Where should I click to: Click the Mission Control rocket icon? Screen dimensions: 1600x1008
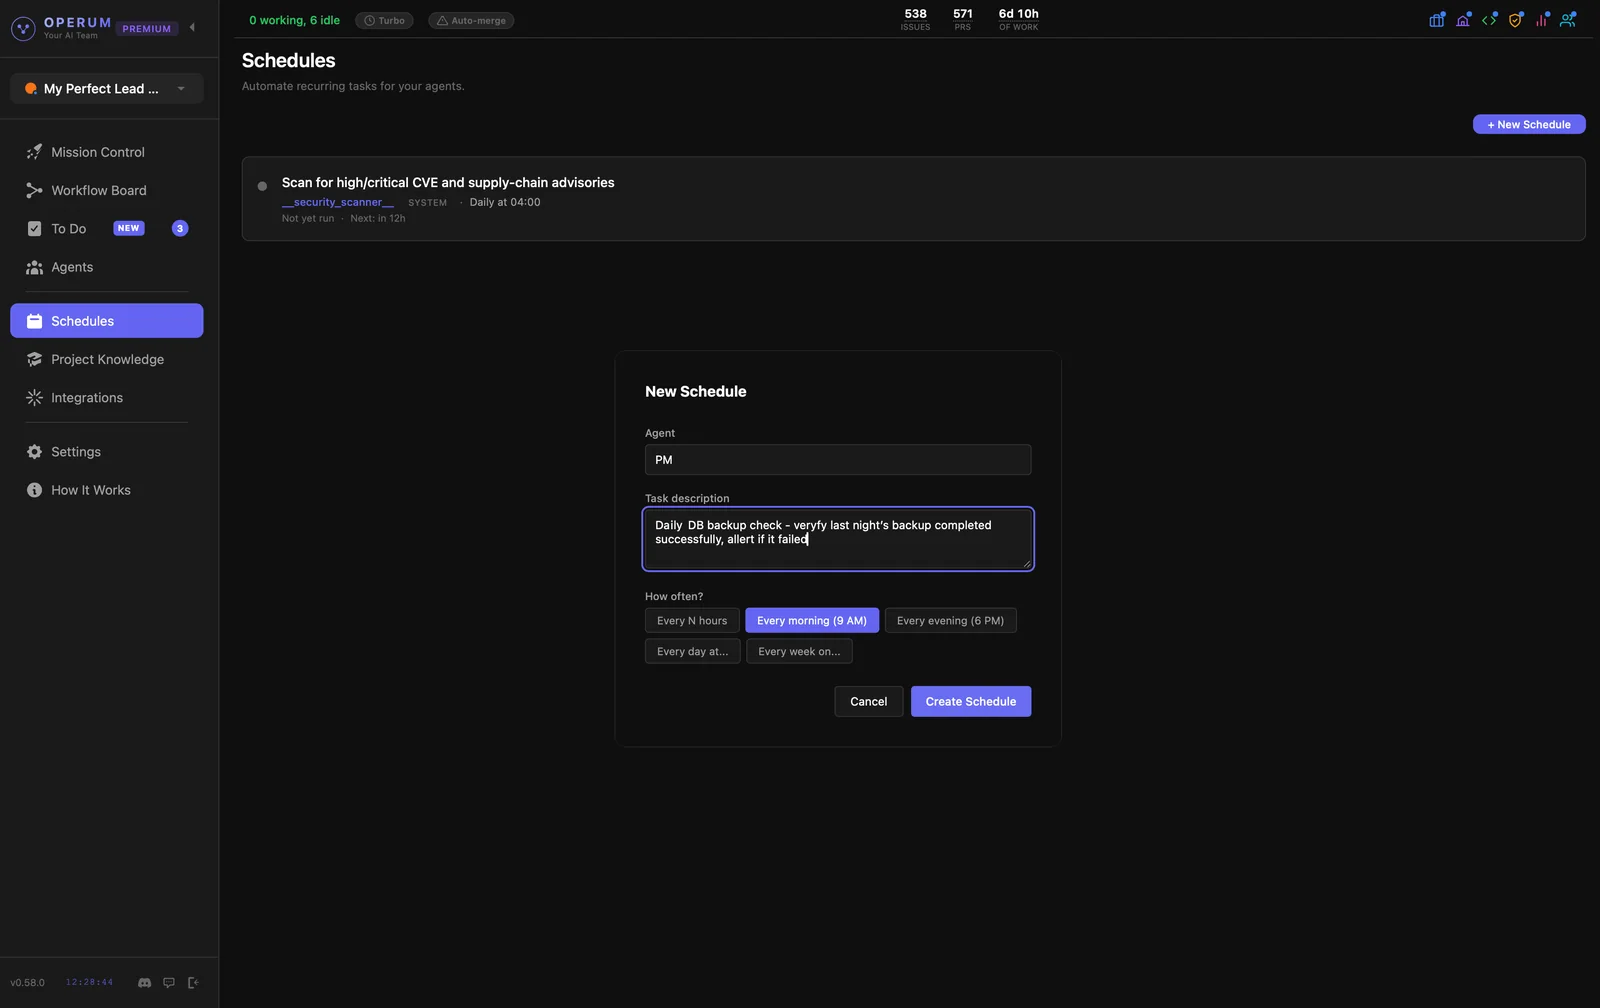[34, 152]
